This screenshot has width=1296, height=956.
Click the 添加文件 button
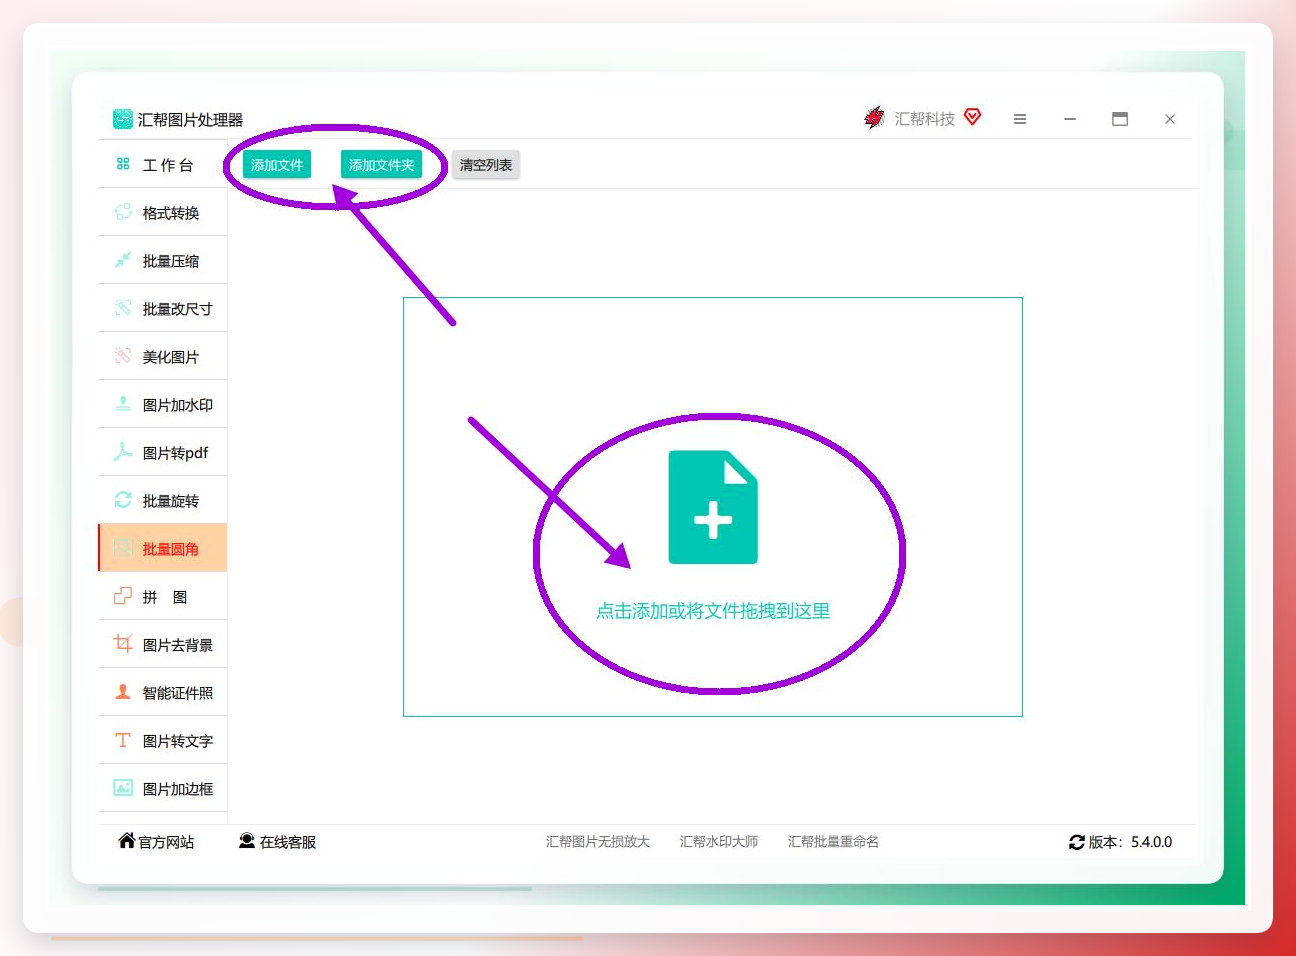tap(277, 165)
